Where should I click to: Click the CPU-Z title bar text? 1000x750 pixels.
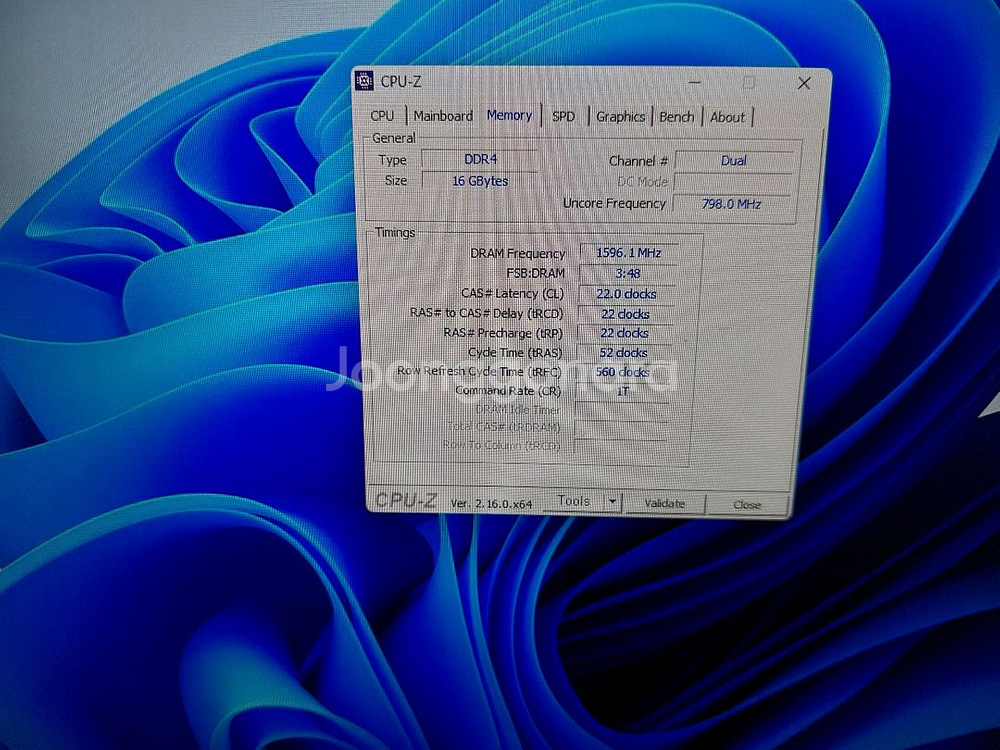401,82
